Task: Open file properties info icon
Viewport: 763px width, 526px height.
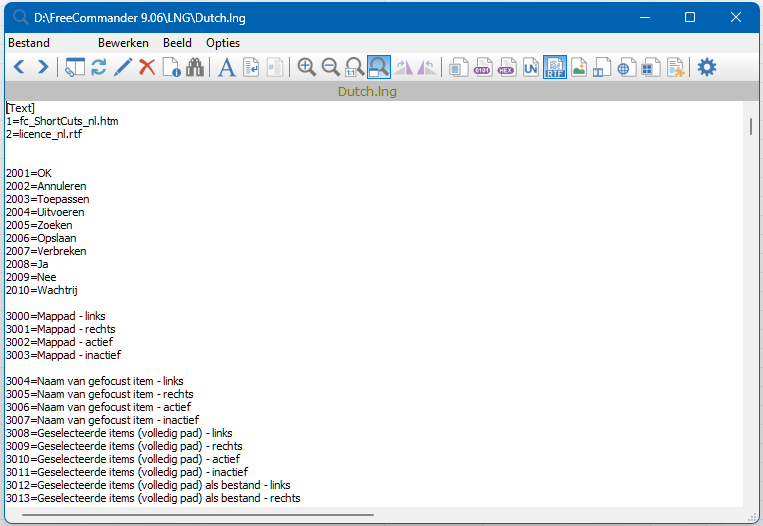Action: 171,67
